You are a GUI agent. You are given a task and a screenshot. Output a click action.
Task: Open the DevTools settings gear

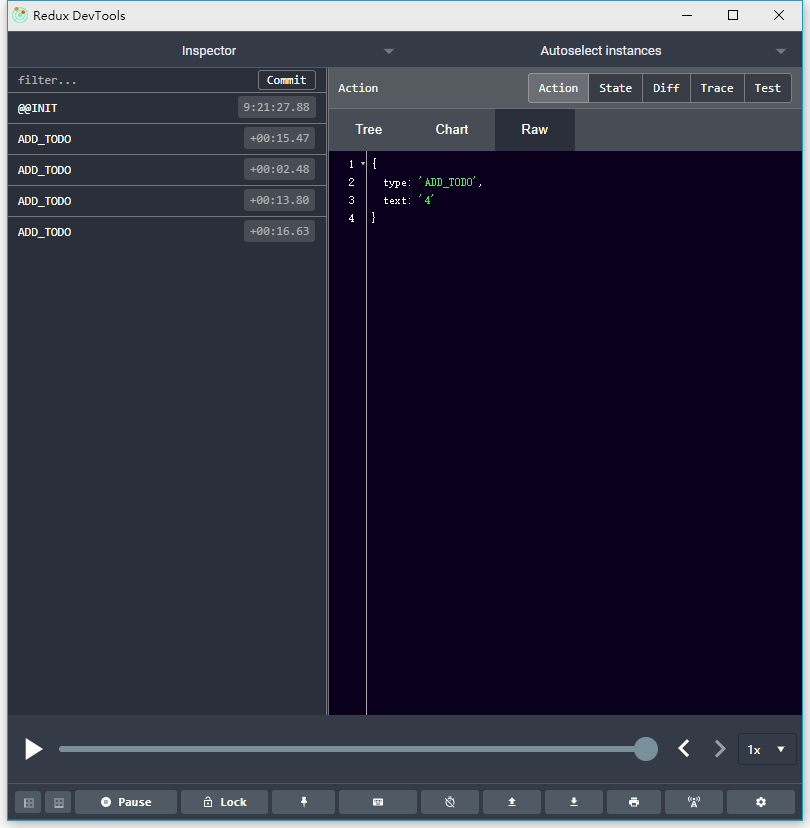coord(761,801)
